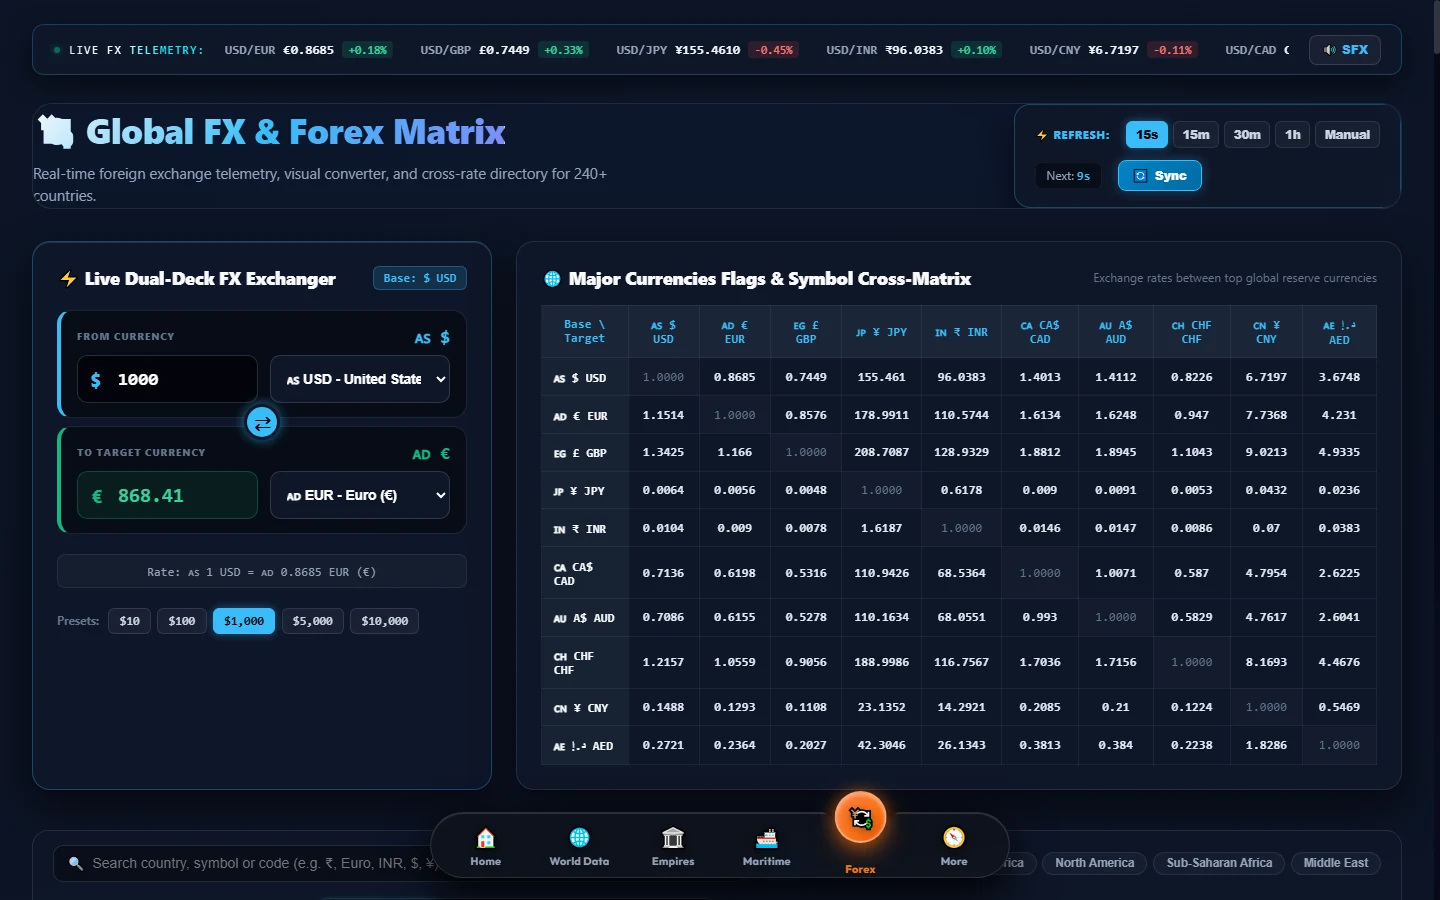This screenshot has height=900, width=1440.
Task: Open the Target currency EUR dropdown
Action: 360,495
